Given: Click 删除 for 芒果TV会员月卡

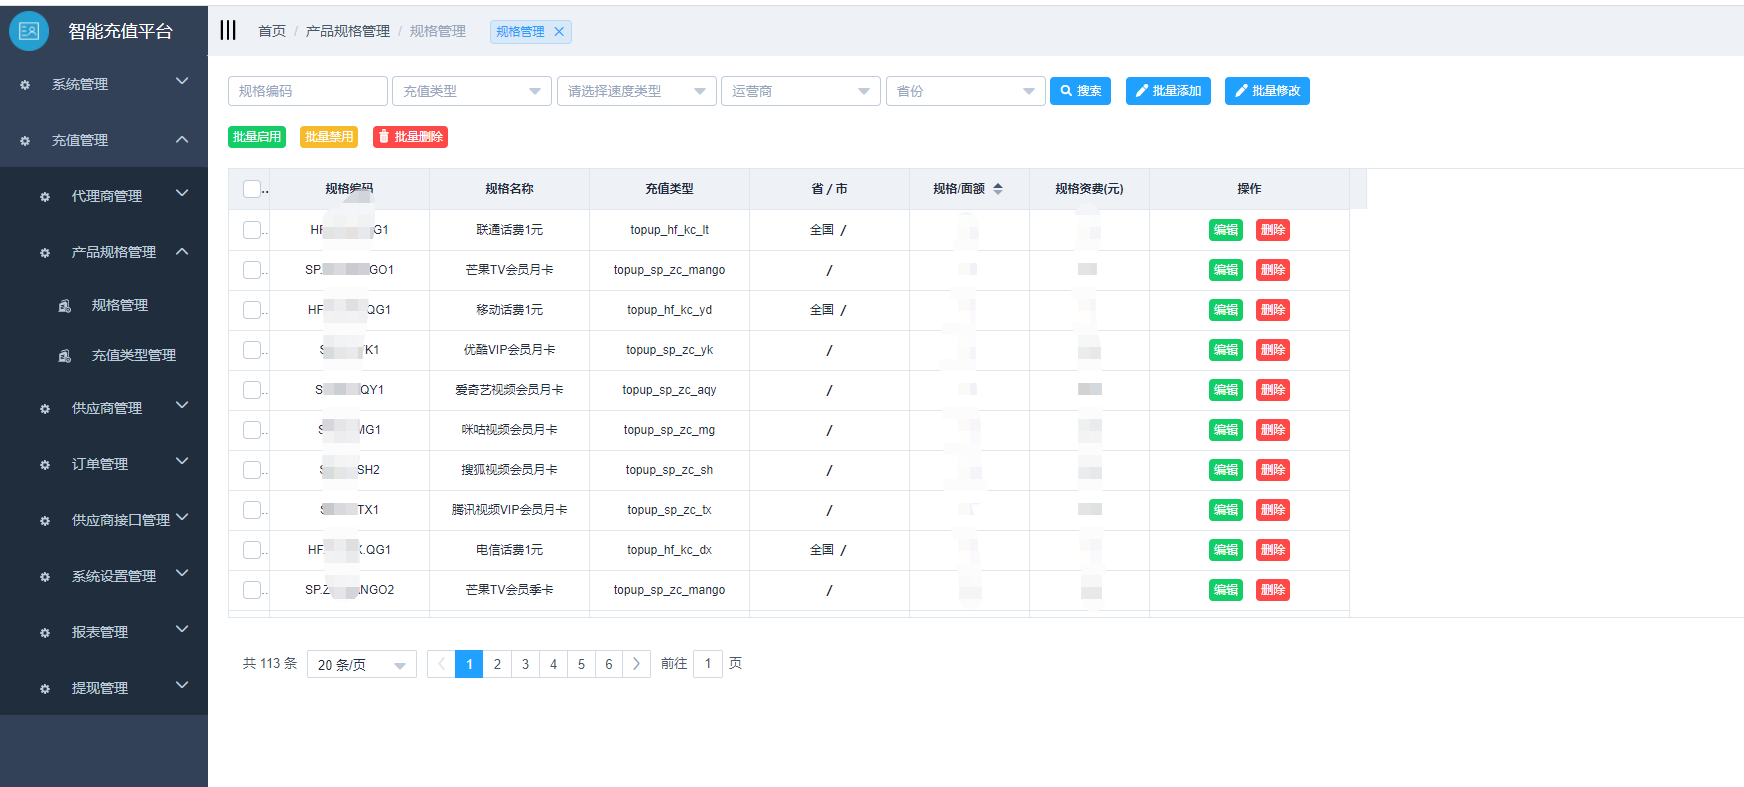Looking at the screenshot, I should [x=1273, y=270].
